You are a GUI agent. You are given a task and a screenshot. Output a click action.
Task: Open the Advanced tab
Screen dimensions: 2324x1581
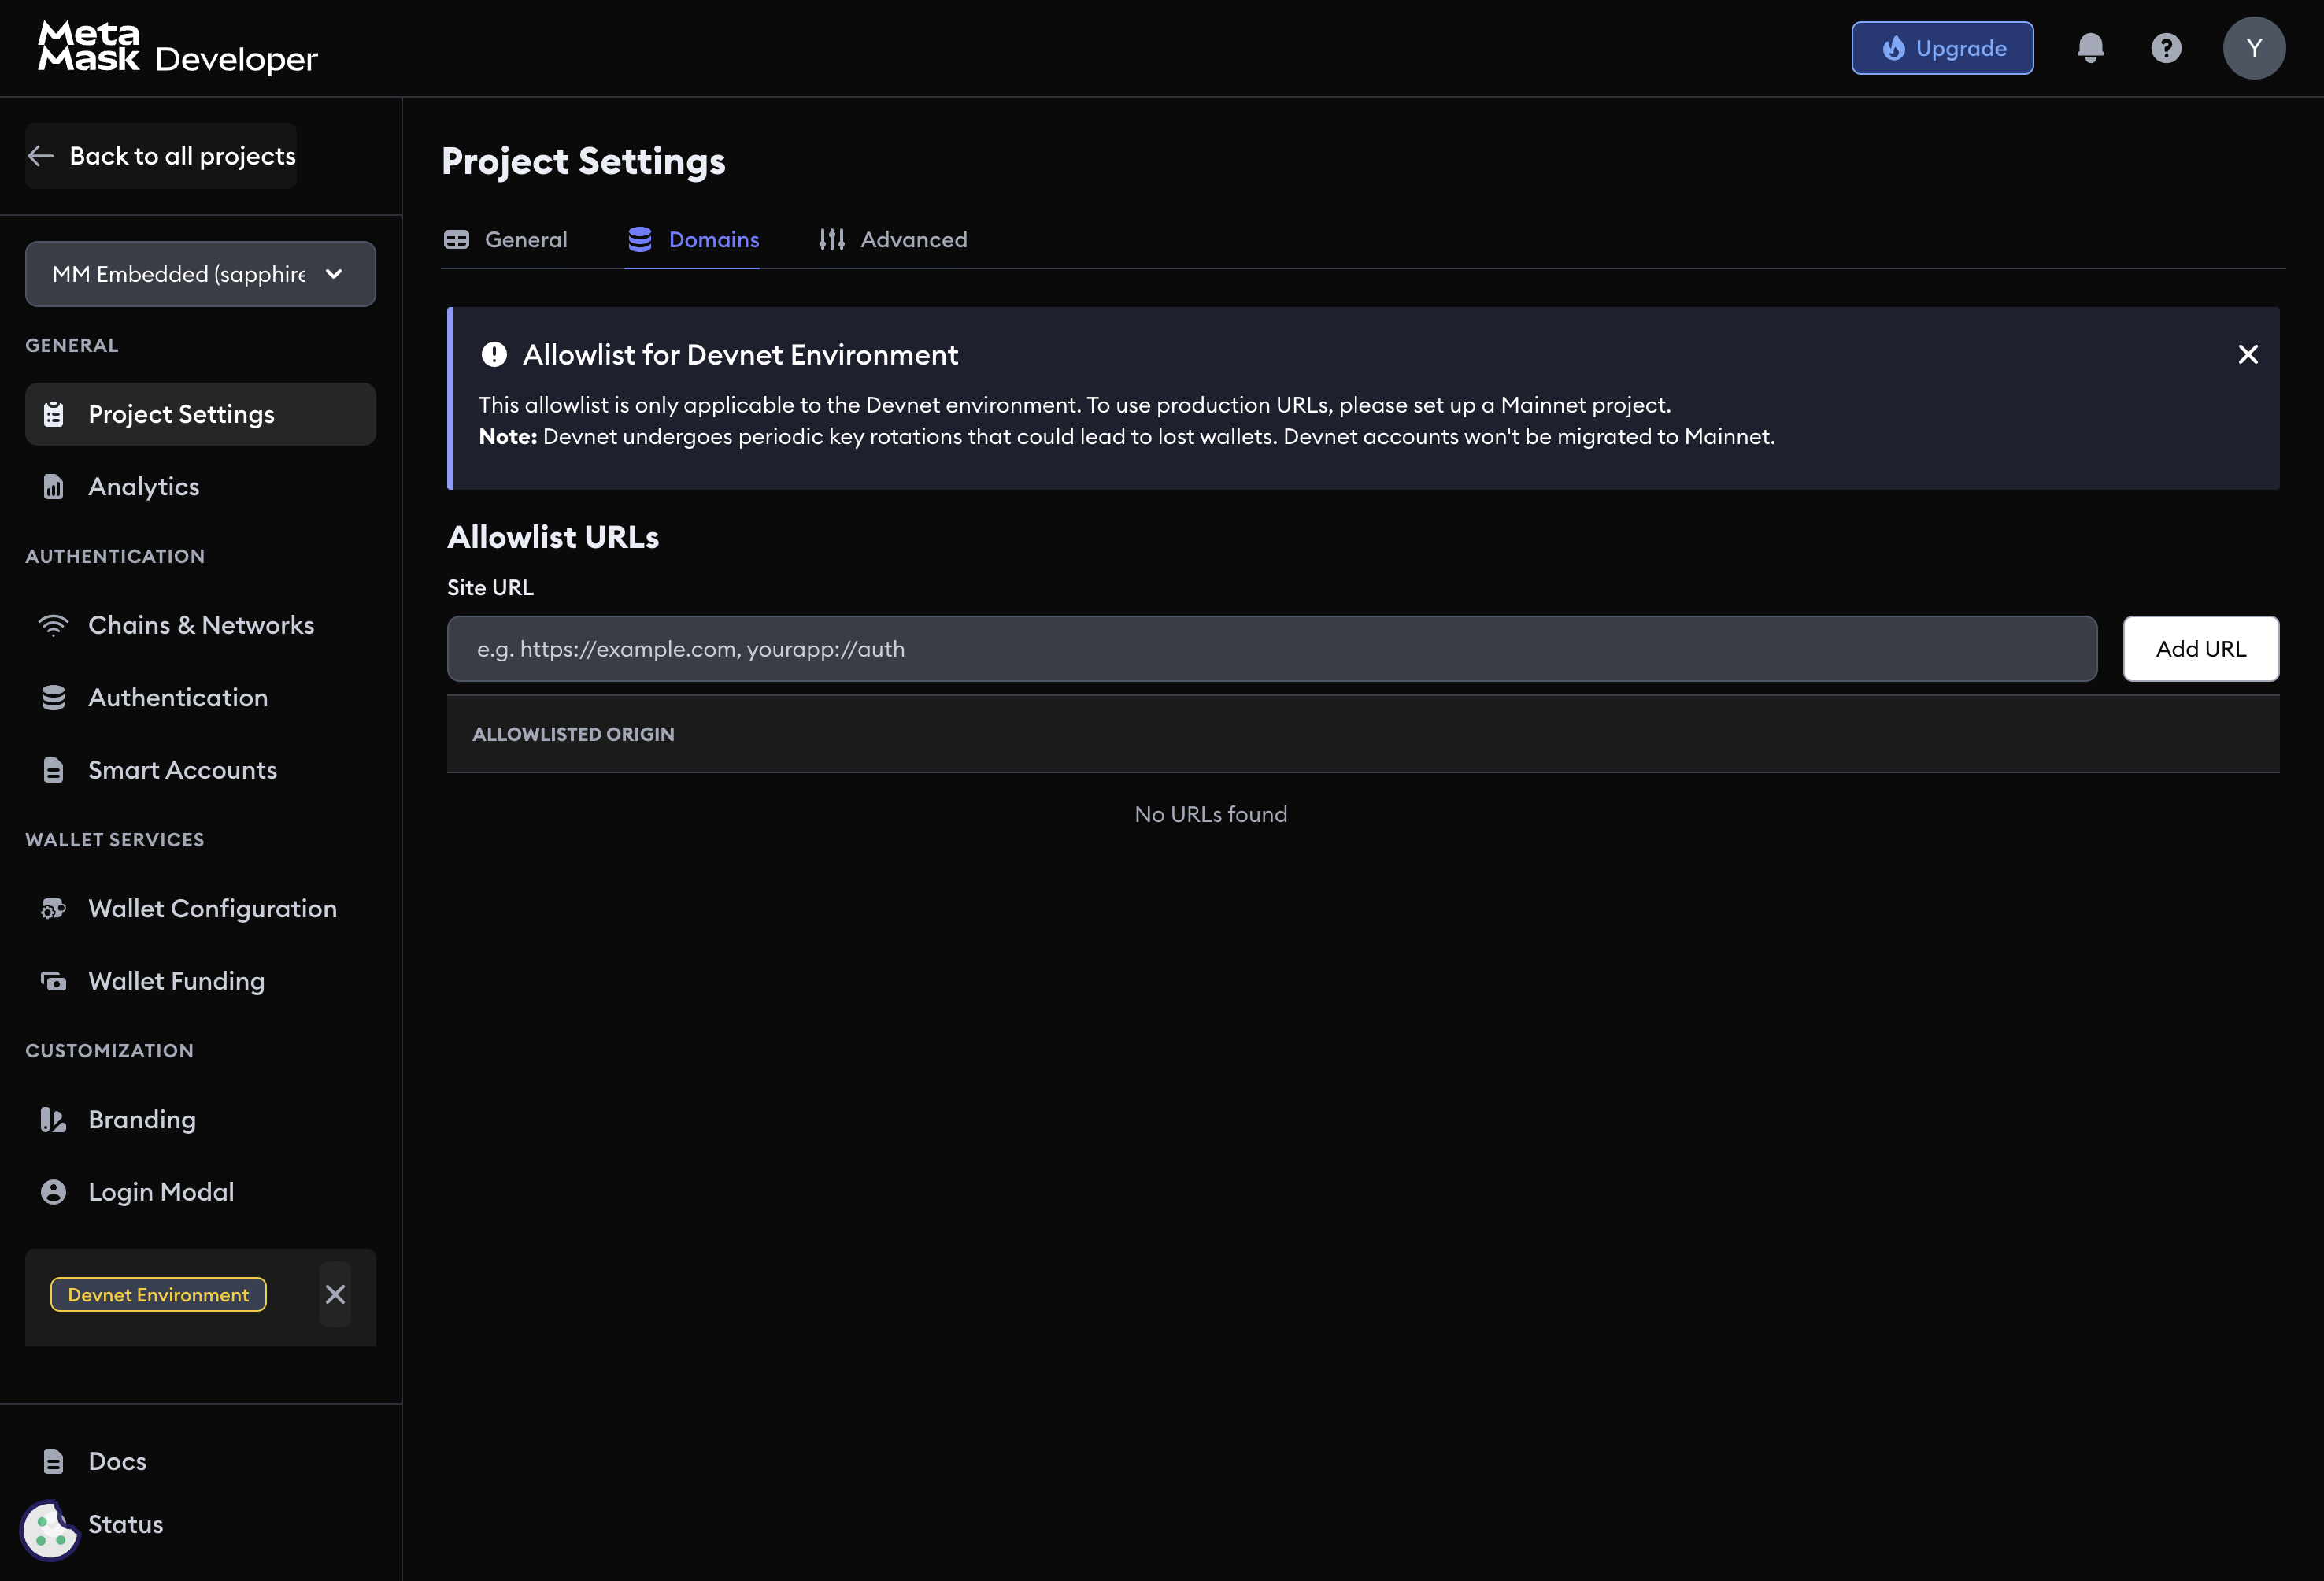click(x=893, y=240)
